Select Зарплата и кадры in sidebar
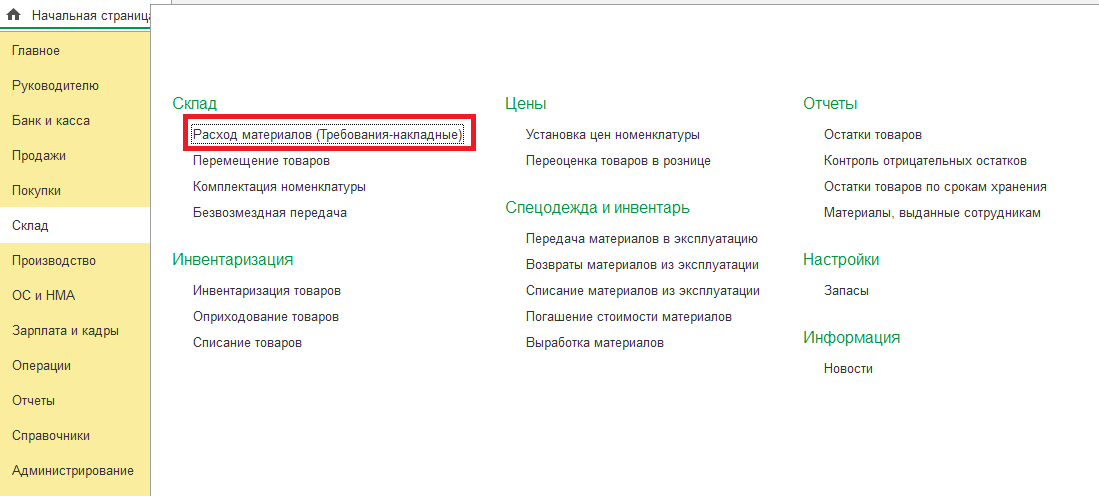This screenshot has height=496, width=1099. point(66,331)
